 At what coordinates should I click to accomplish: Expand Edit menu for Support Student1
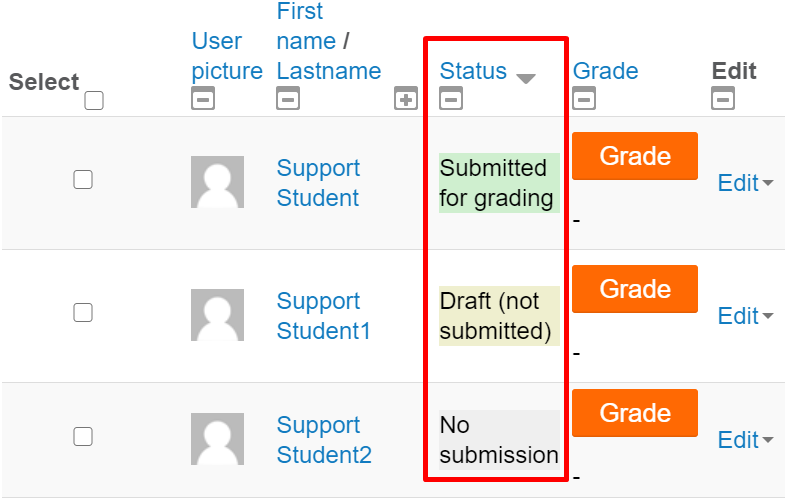[745, 316]
